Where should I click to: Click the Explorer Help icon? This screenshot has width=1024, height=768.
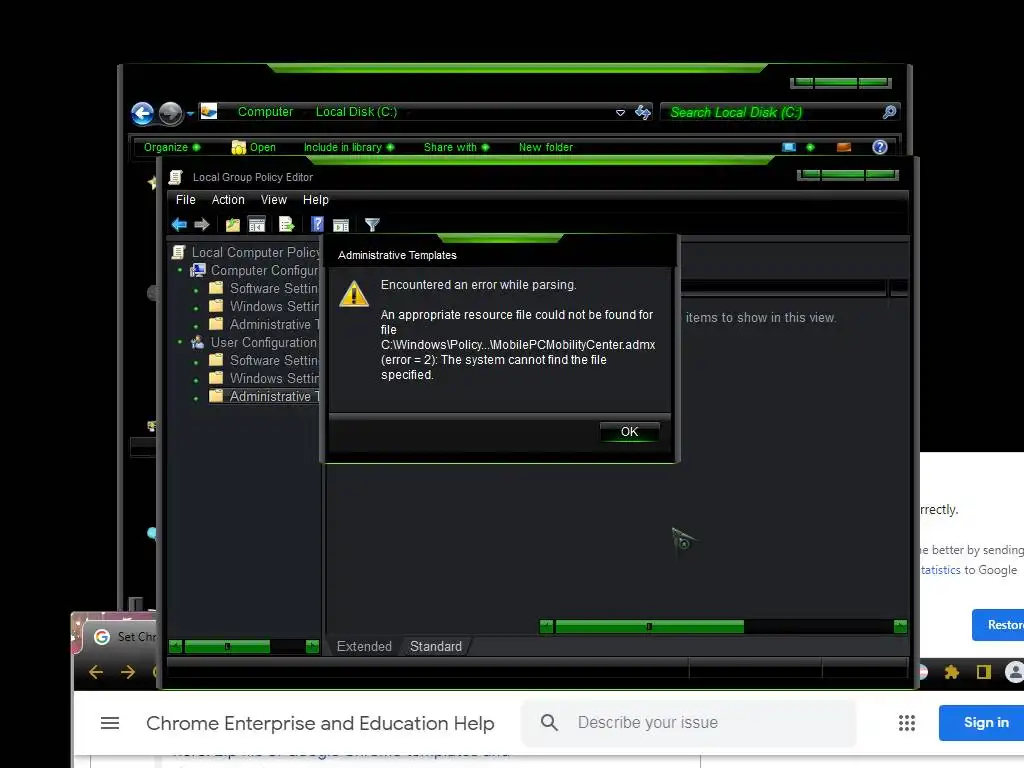point(880,147)
